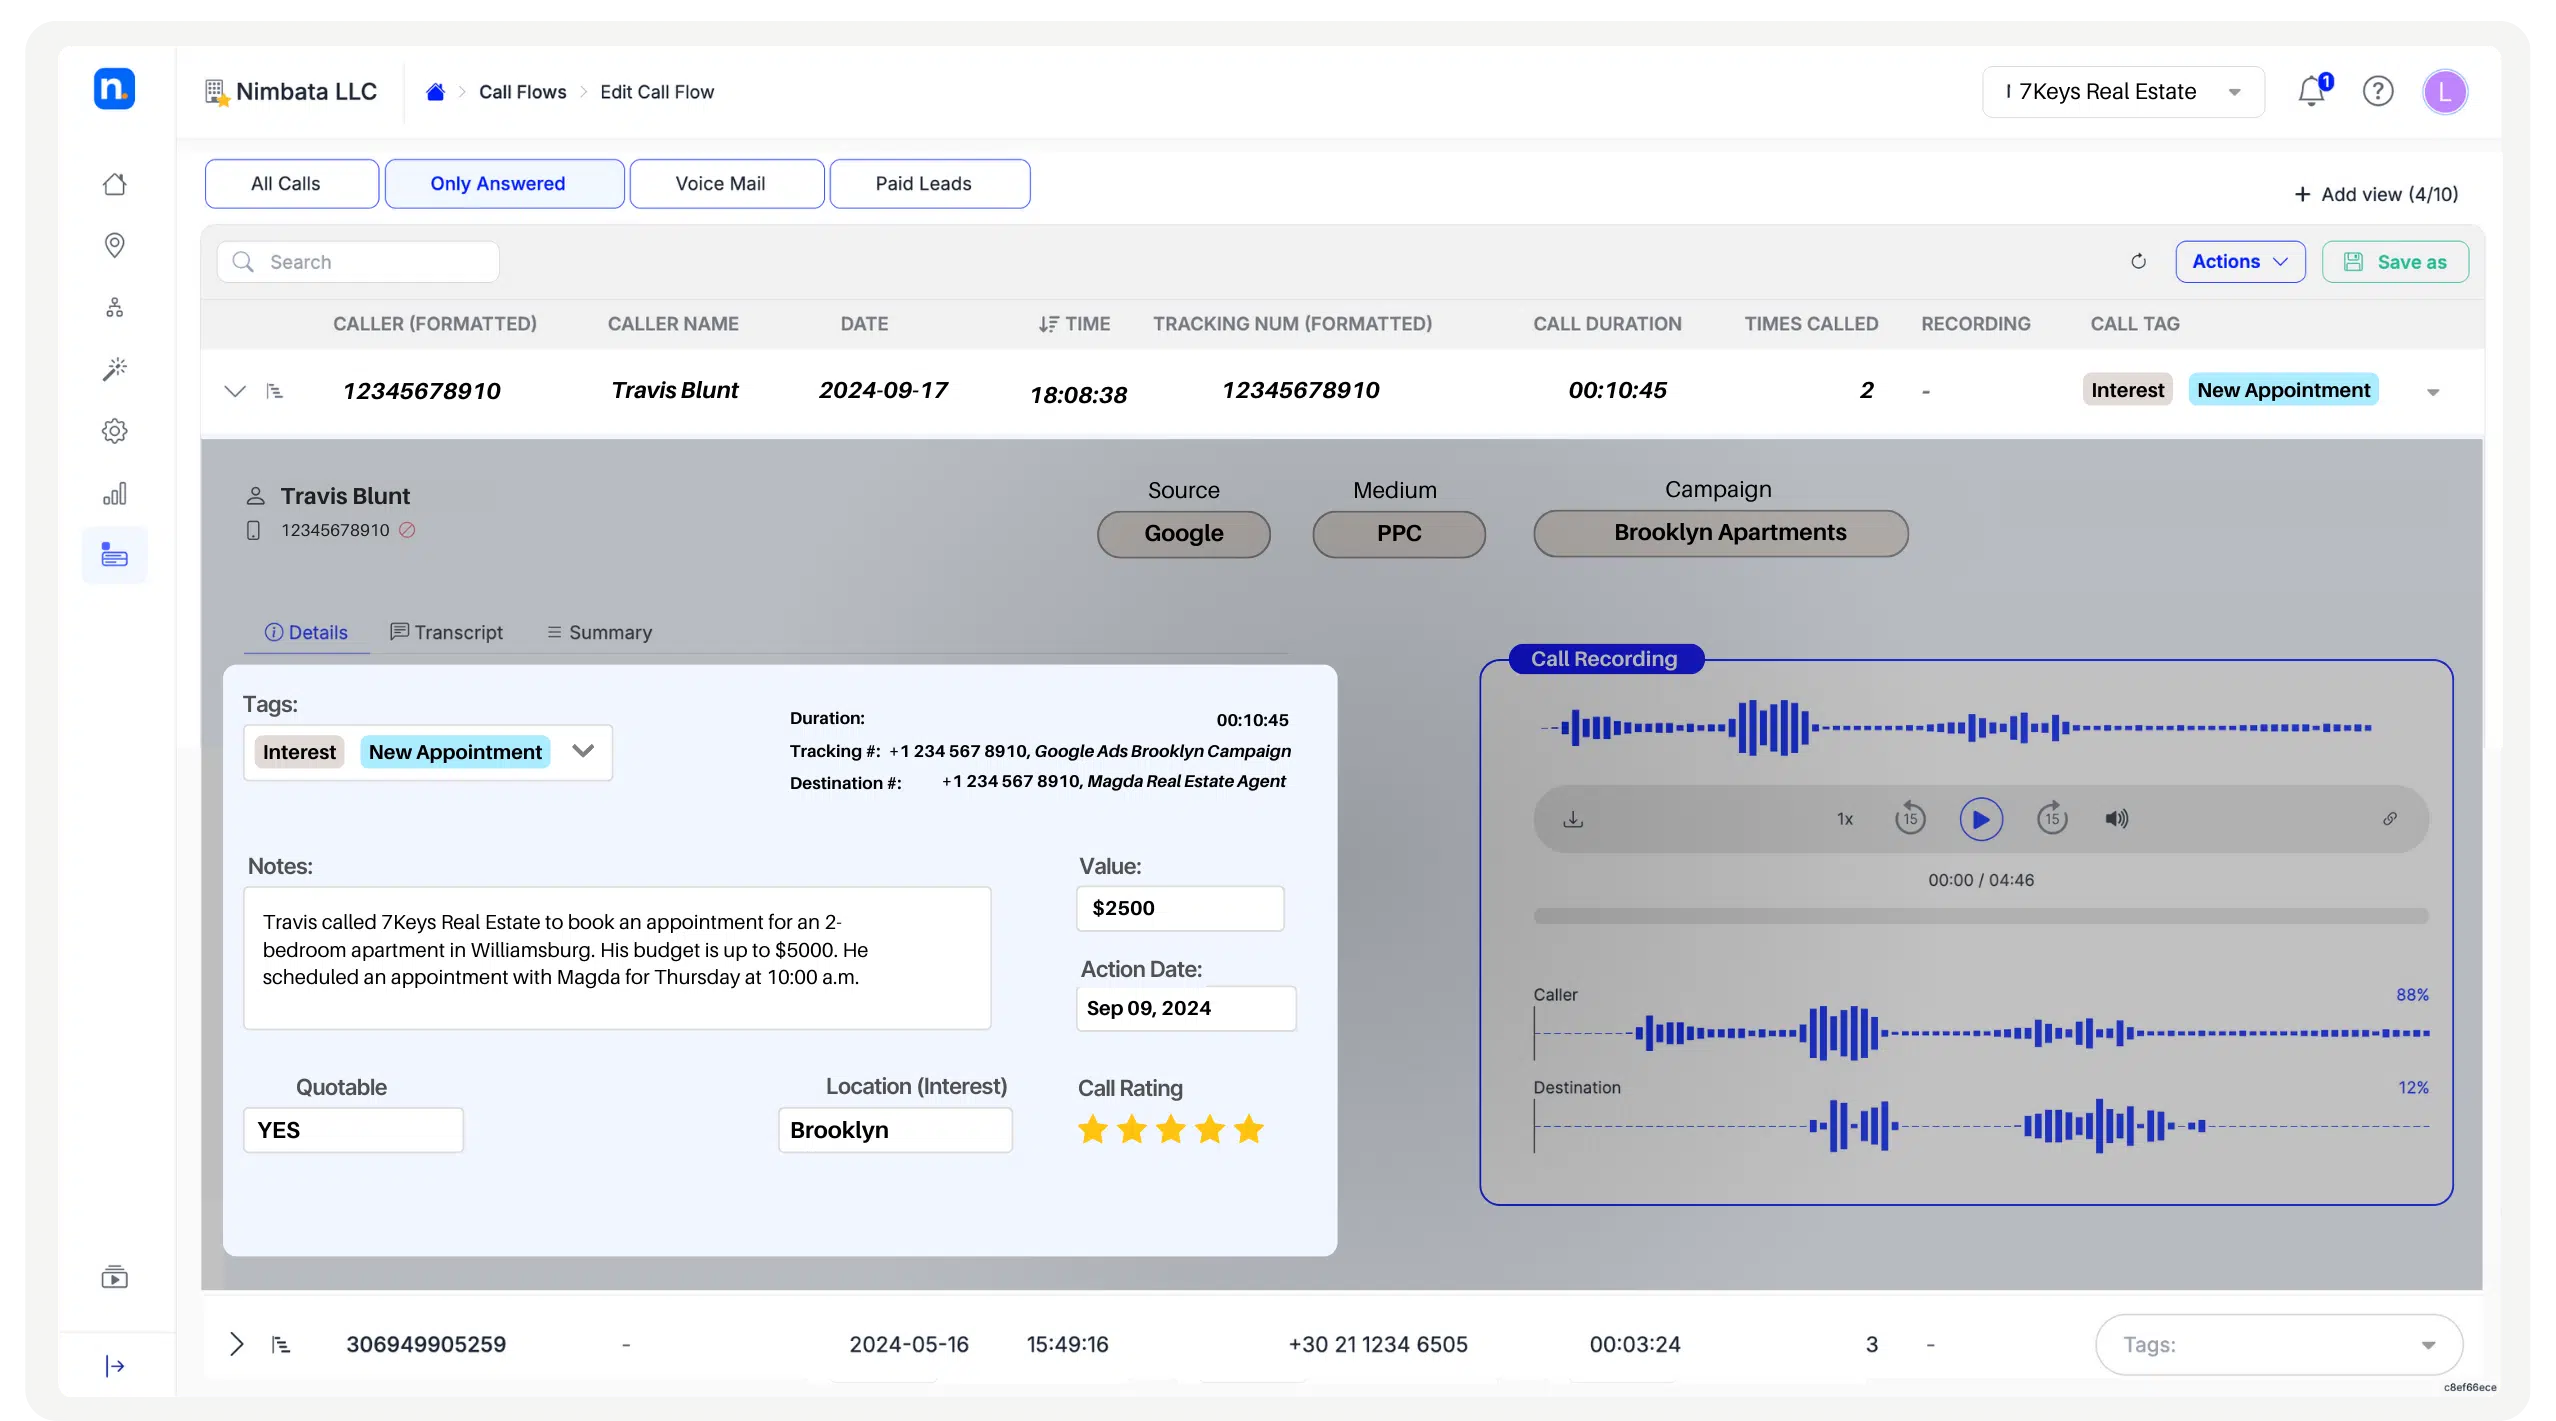Click Add view (4/10)
Screen dimensions: 2556x1421
click(x=2375, y=194)
